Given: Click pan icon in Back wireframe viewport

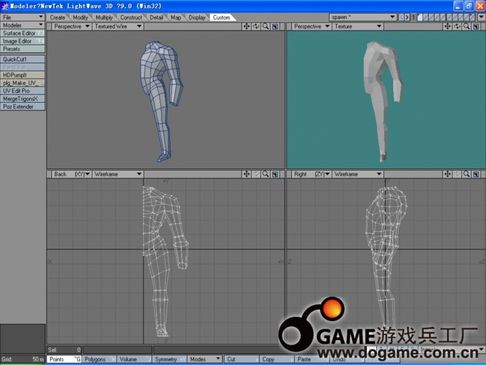Looking at the screenshot, I should coord(246,174).
